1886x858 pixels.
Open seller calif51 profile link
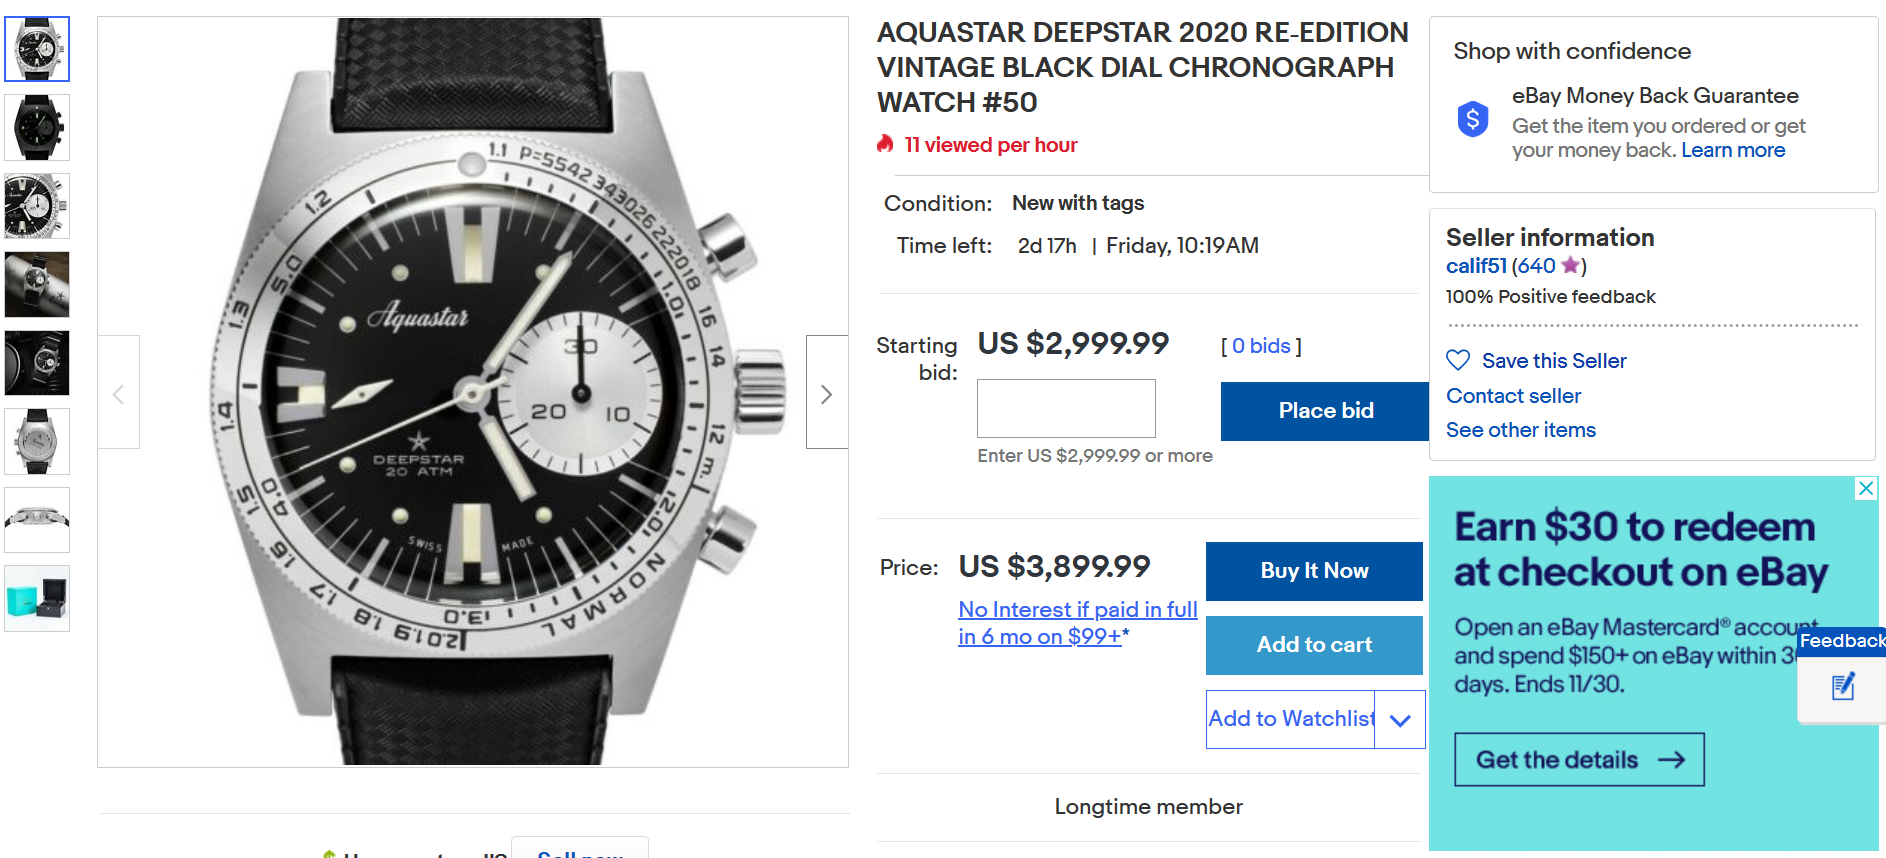[x=1476, y=266]
